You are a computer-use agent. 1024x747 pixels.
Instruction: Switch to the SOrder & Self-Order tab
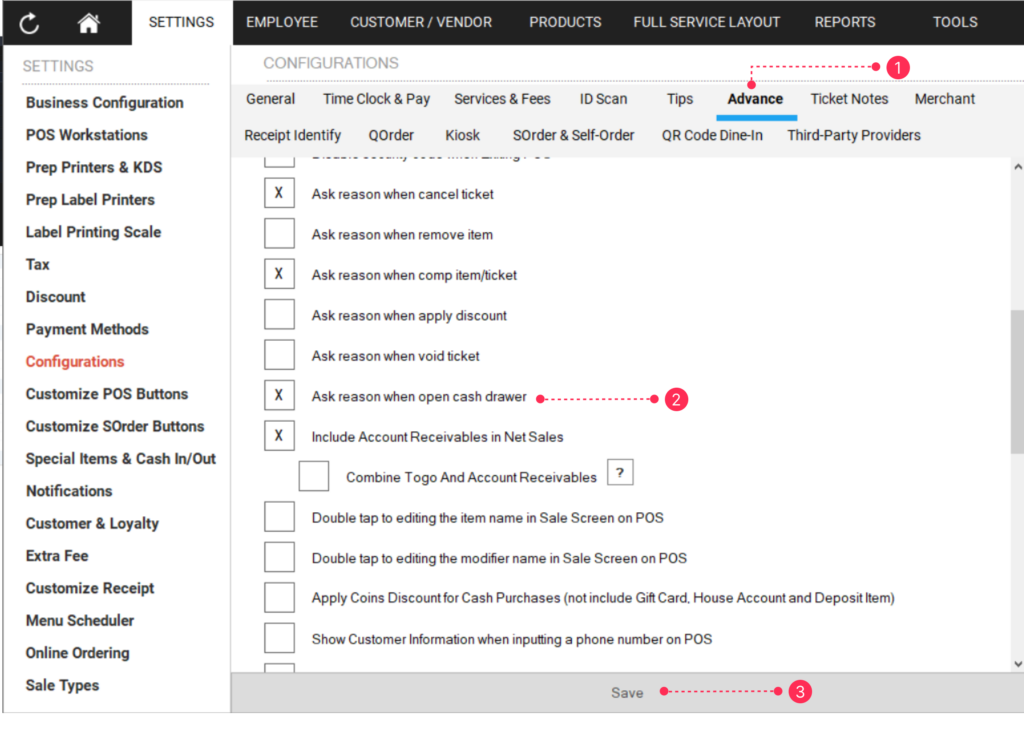click(573, 135)
